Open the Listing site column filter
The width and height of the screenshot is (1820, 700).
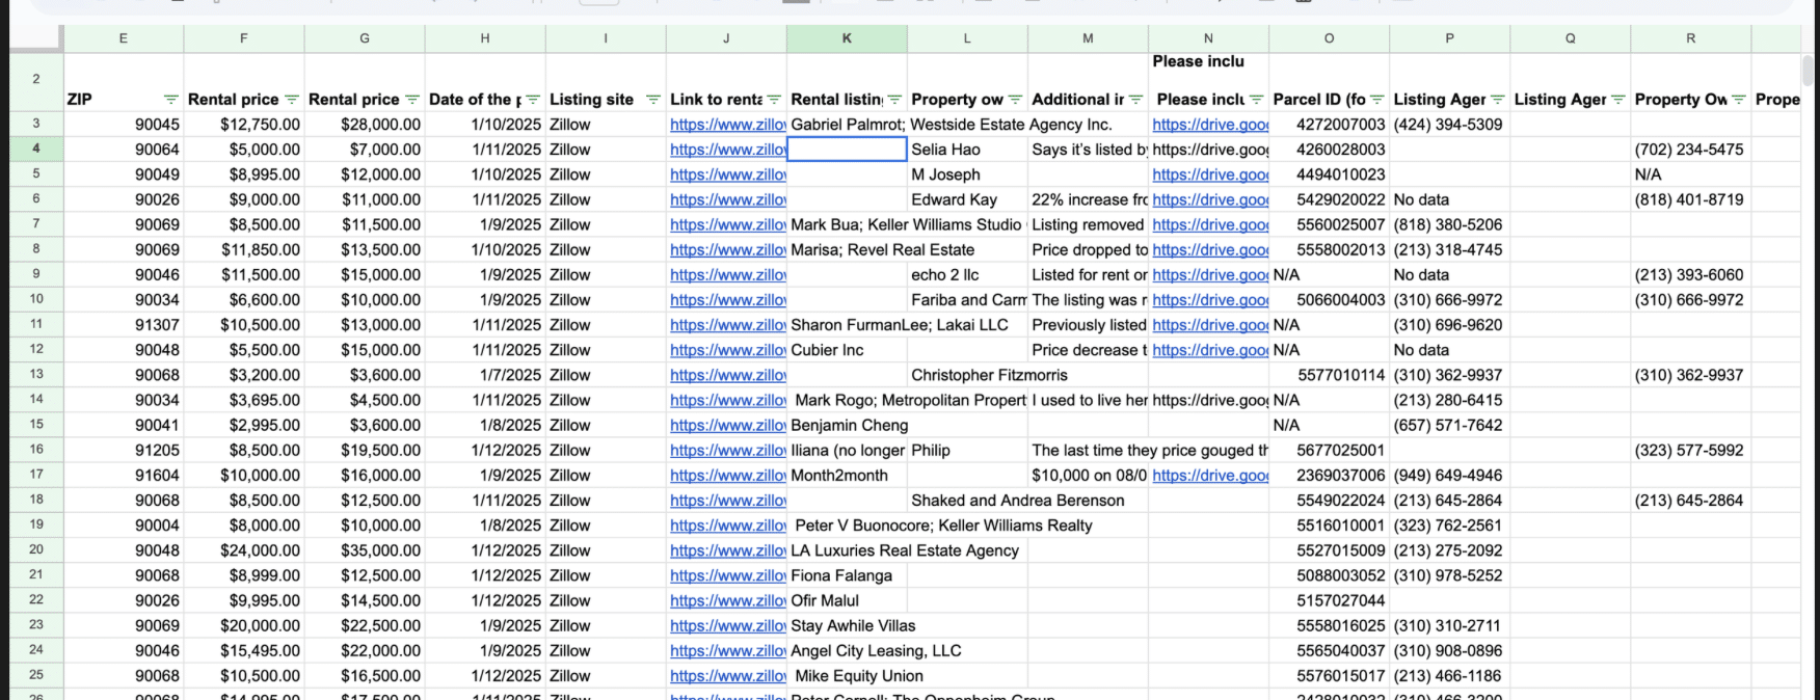(653, 99)
